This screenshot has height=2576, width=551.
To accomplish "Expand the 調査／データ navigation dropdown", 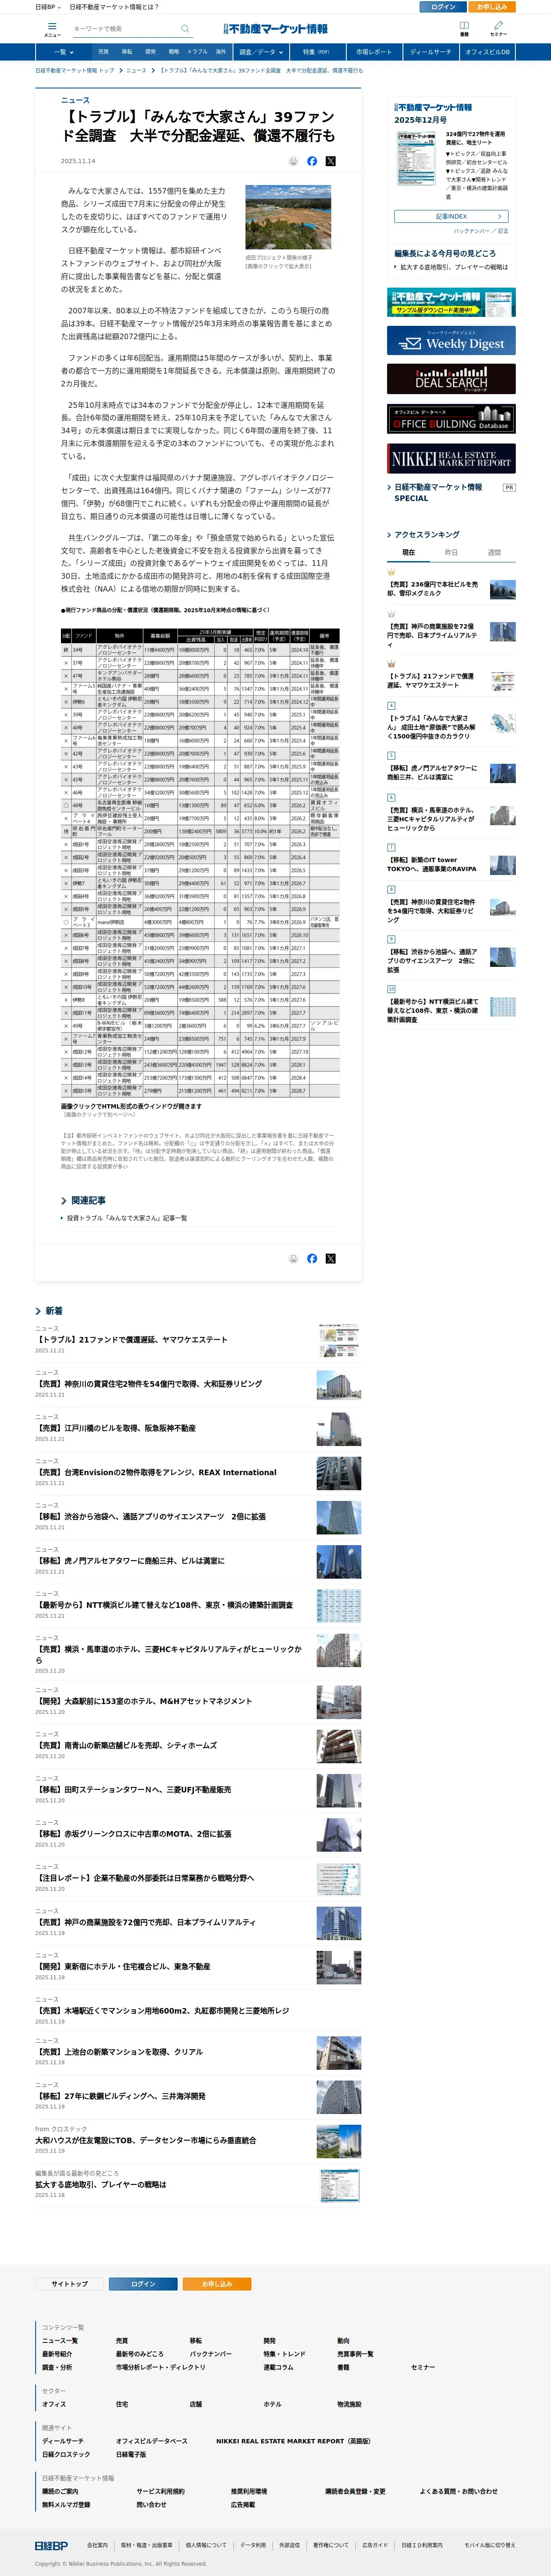I will point(260,52).
